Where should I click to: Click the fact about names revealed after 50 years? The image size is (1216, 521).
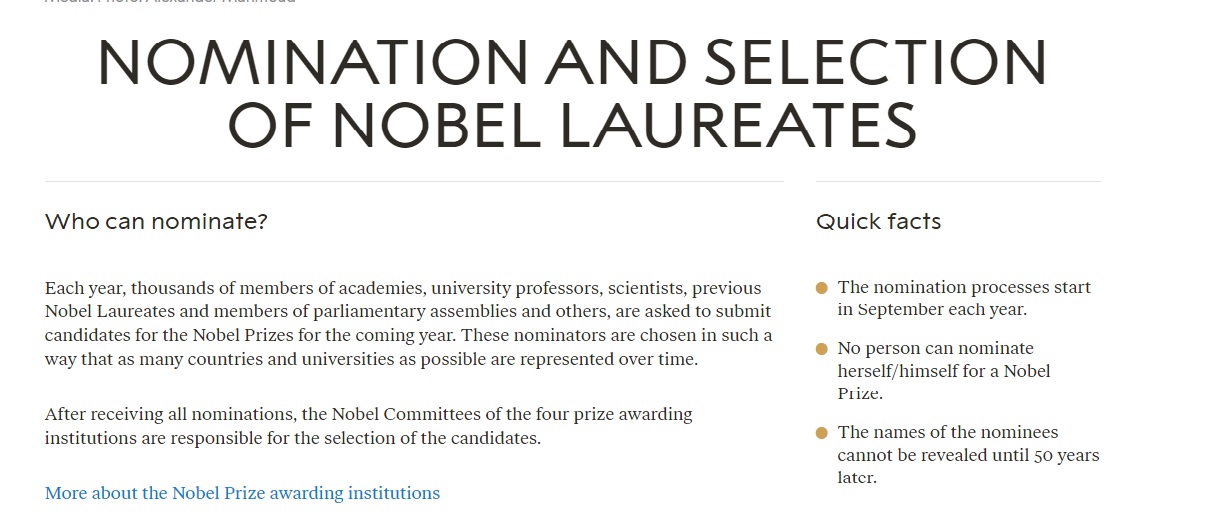tap(968, 455)
